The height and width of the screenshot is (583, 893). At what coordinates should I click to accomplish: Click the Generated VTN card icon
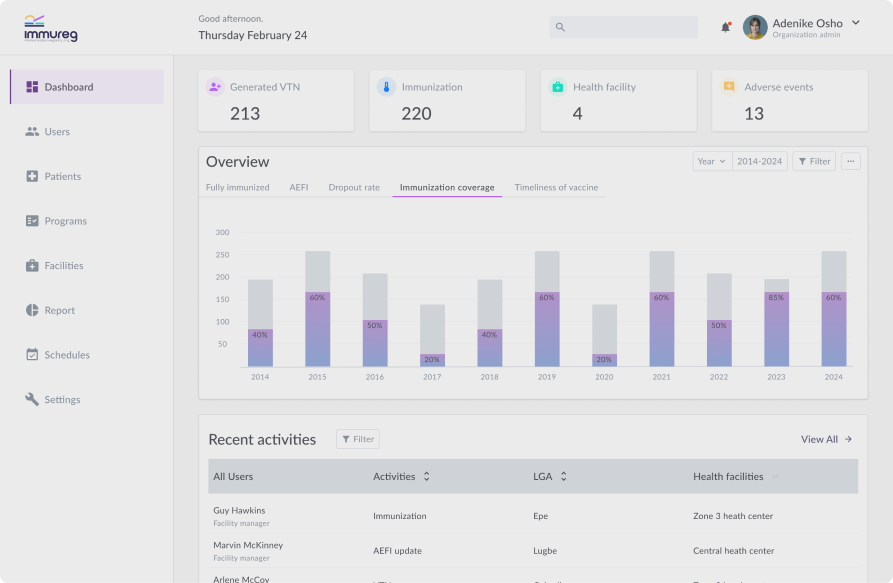pyautogui.click(x=215, y=87)
